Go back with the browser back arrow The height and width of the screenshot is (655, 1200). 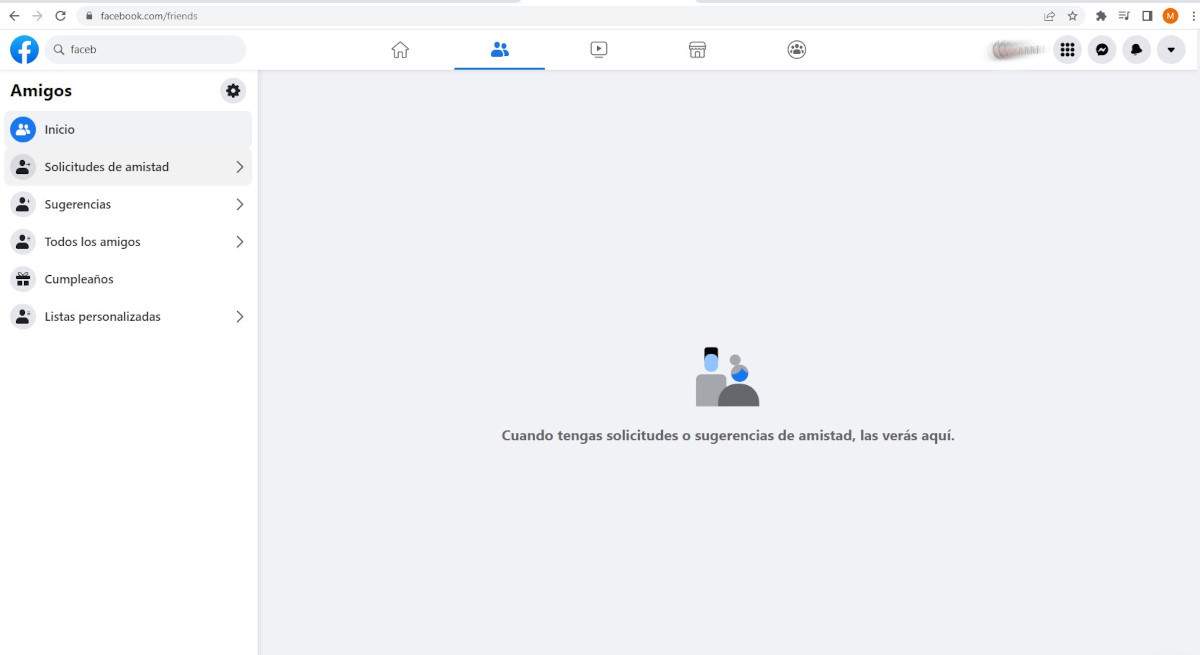14,16
